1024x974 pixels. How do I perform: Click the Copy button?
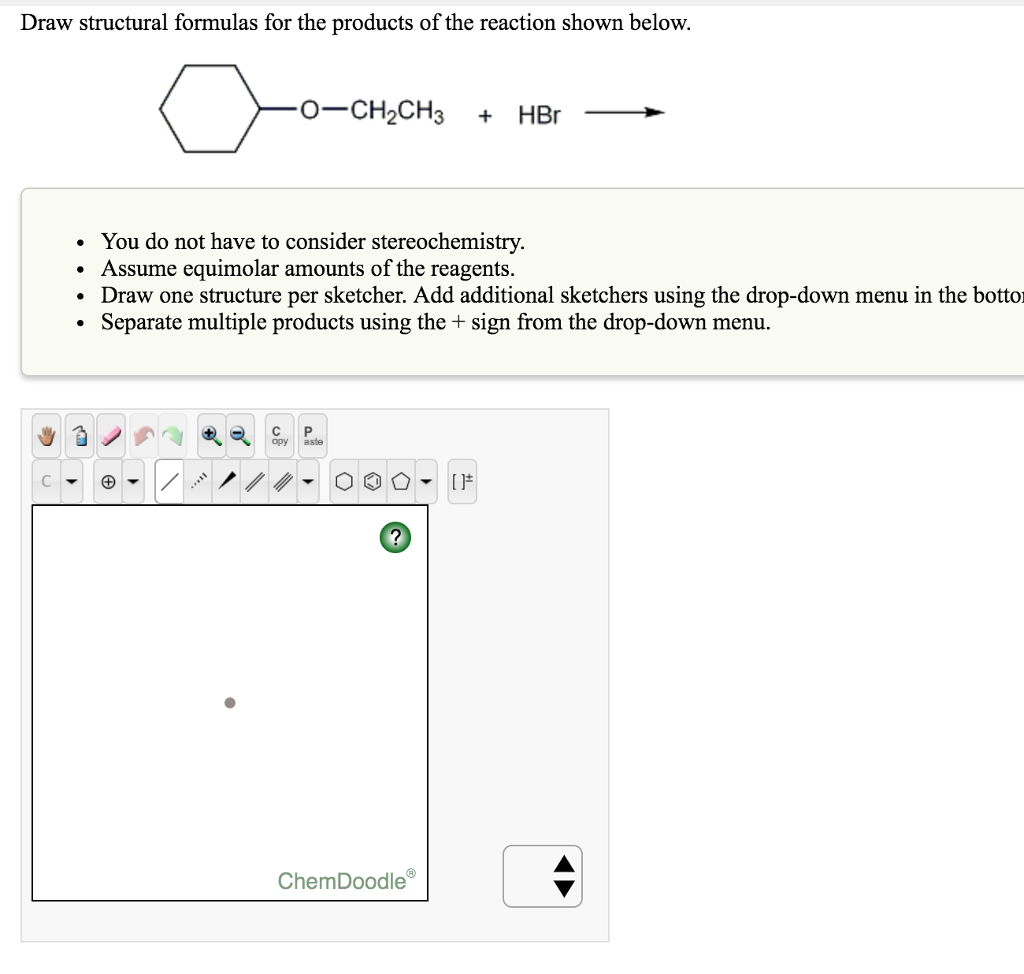[x=278, y=434]
